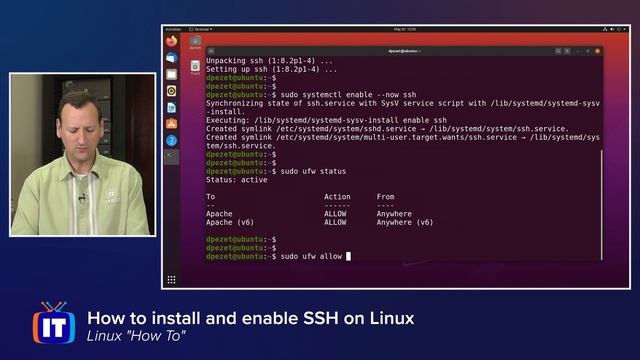Click the terminal search icon in the title bar
Image resolution: width=640 pixels, height=360 pixels.
[558, 51]
